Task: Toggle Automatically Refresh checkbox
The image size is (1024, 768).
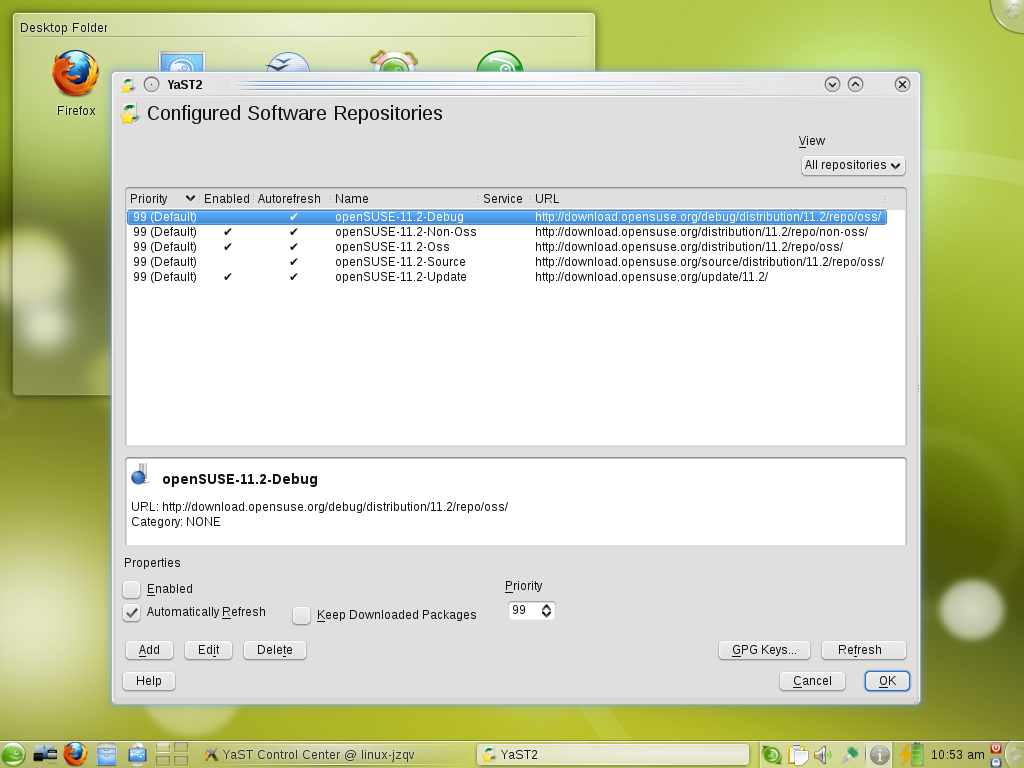Action: pyautogui.click(x=132, y=613)
